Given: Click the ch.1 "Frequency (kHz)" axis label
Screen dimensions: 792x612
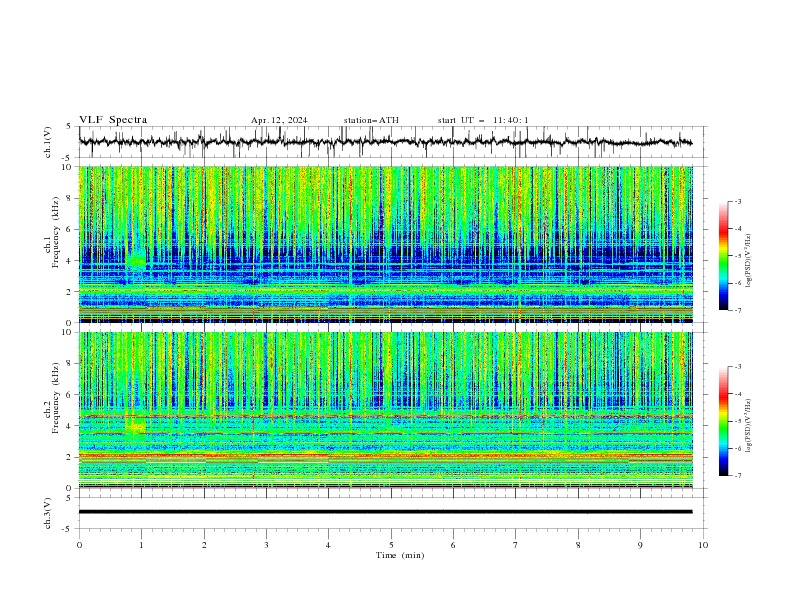Looking at the screenshot, I should point(56,230).
